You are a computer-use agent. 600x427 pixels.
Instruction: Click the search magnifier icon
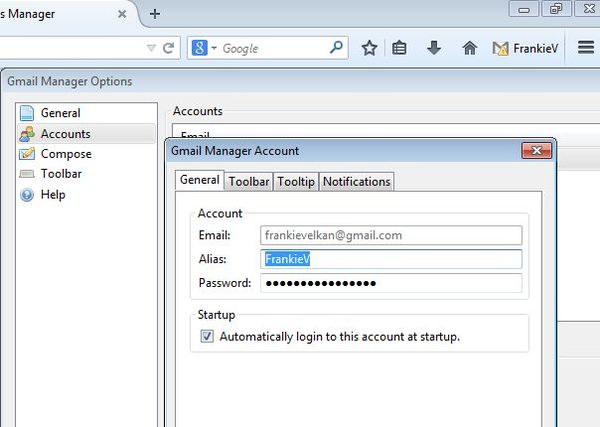[x=336, y=47]
